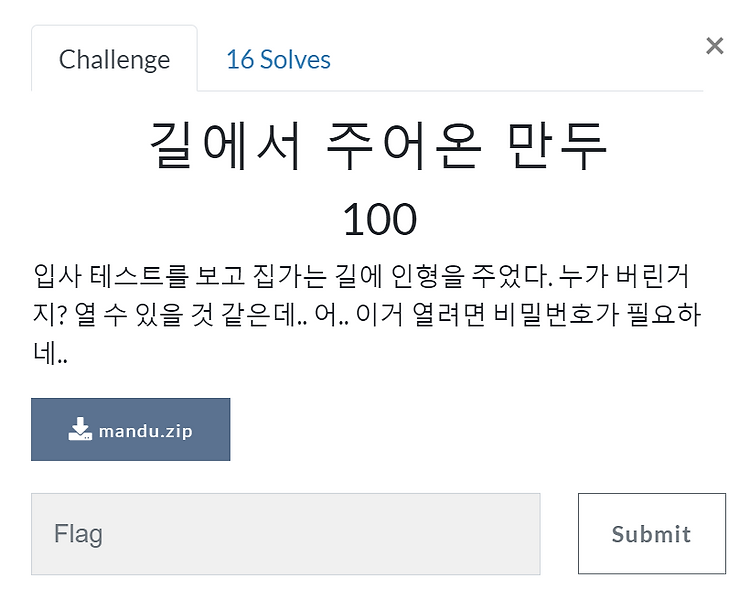
Task: Click the download icon on mandu.zip button
Action: [x=80, y=429]
